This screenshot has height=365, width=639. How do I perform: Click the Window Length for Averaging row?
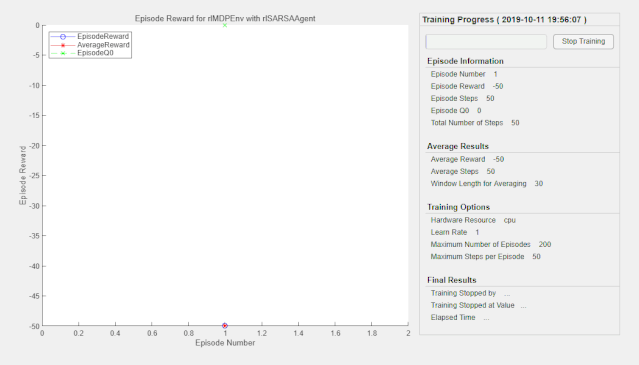point(487,184)
